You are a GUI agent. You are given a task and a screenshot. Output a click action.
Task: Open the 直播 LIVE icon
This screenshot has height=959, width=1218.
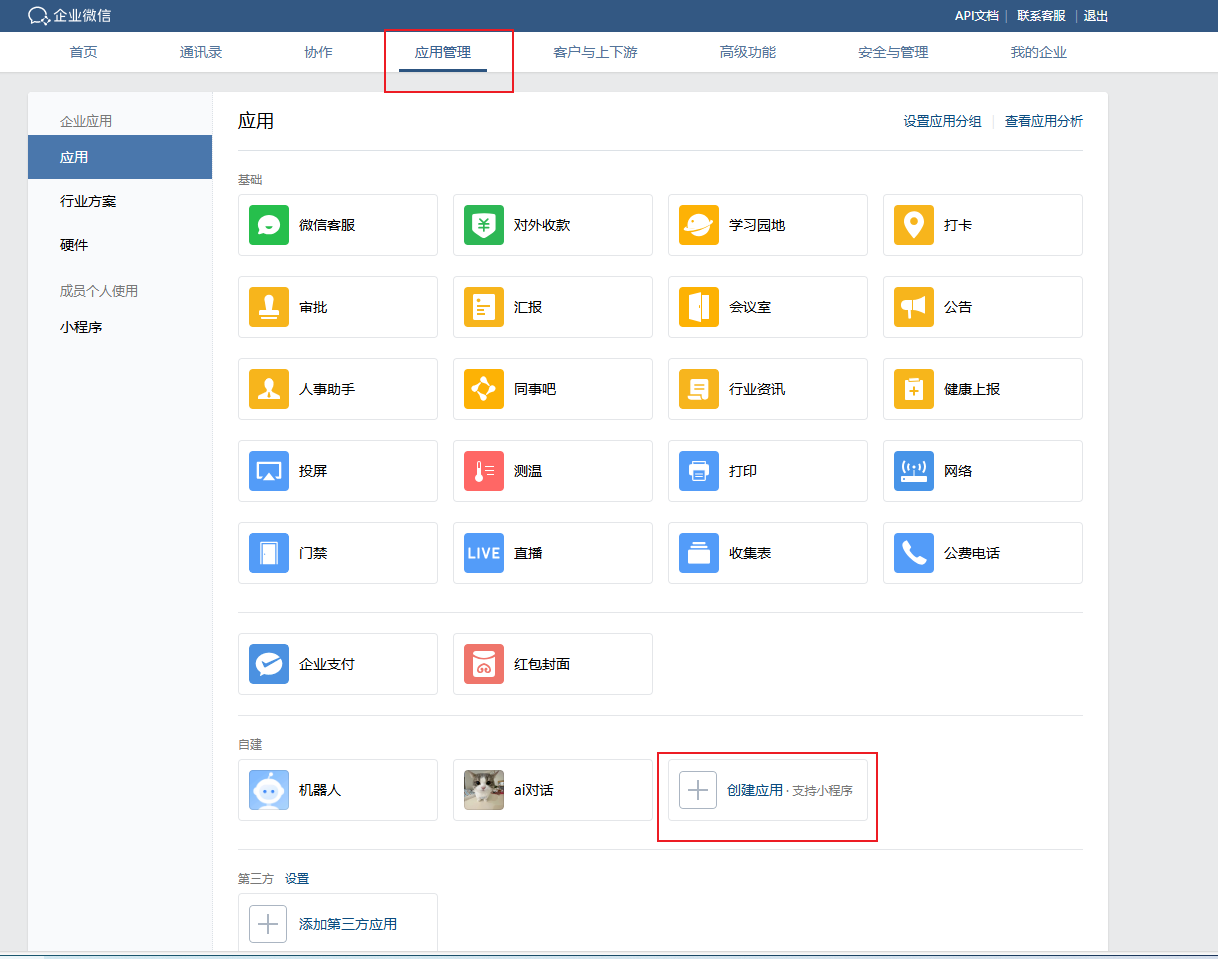(484, 553)
